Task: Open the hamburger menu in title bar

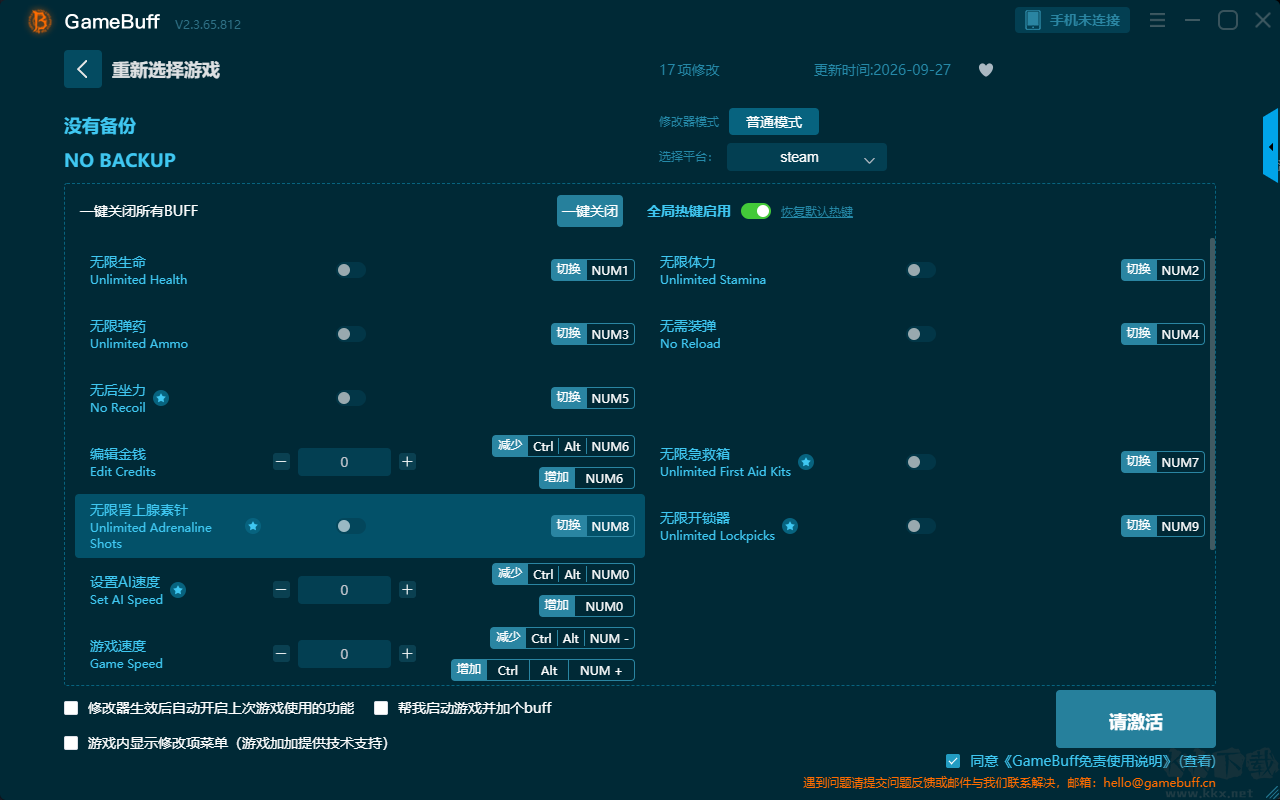Action: (x=1157, y=20)
